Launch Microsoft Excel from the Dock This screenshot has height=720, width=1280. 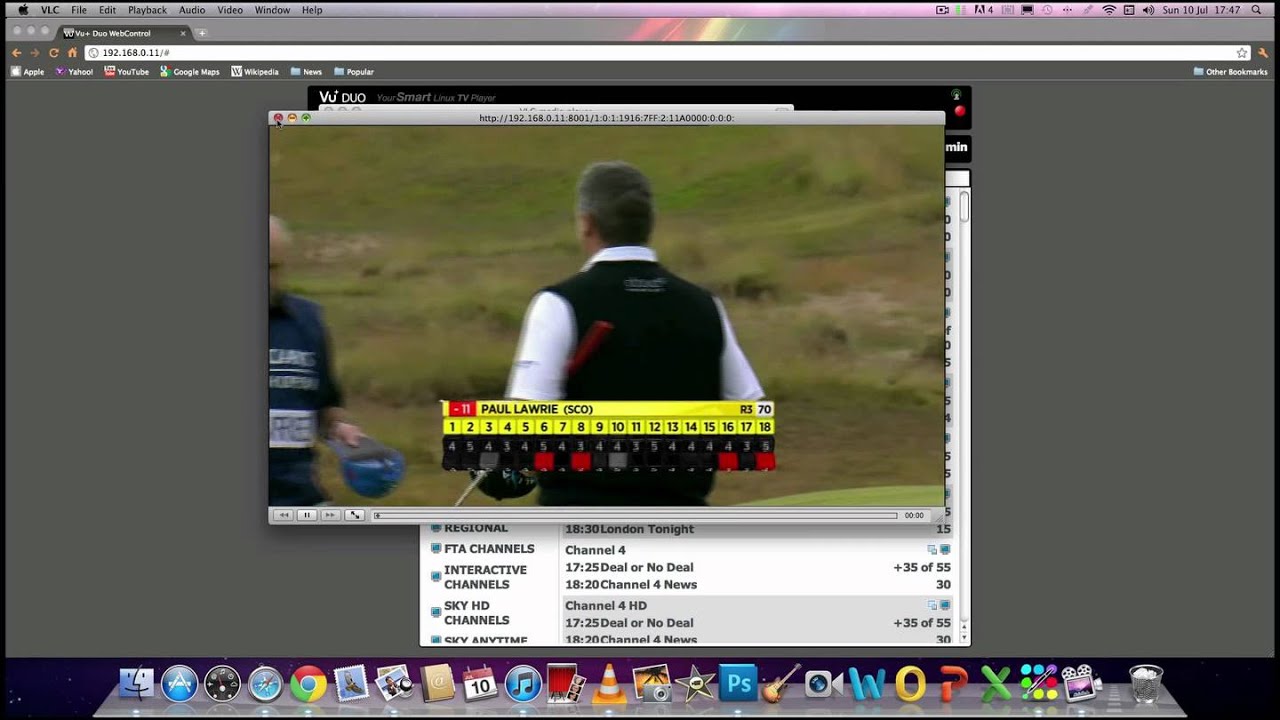coord(996,684)
